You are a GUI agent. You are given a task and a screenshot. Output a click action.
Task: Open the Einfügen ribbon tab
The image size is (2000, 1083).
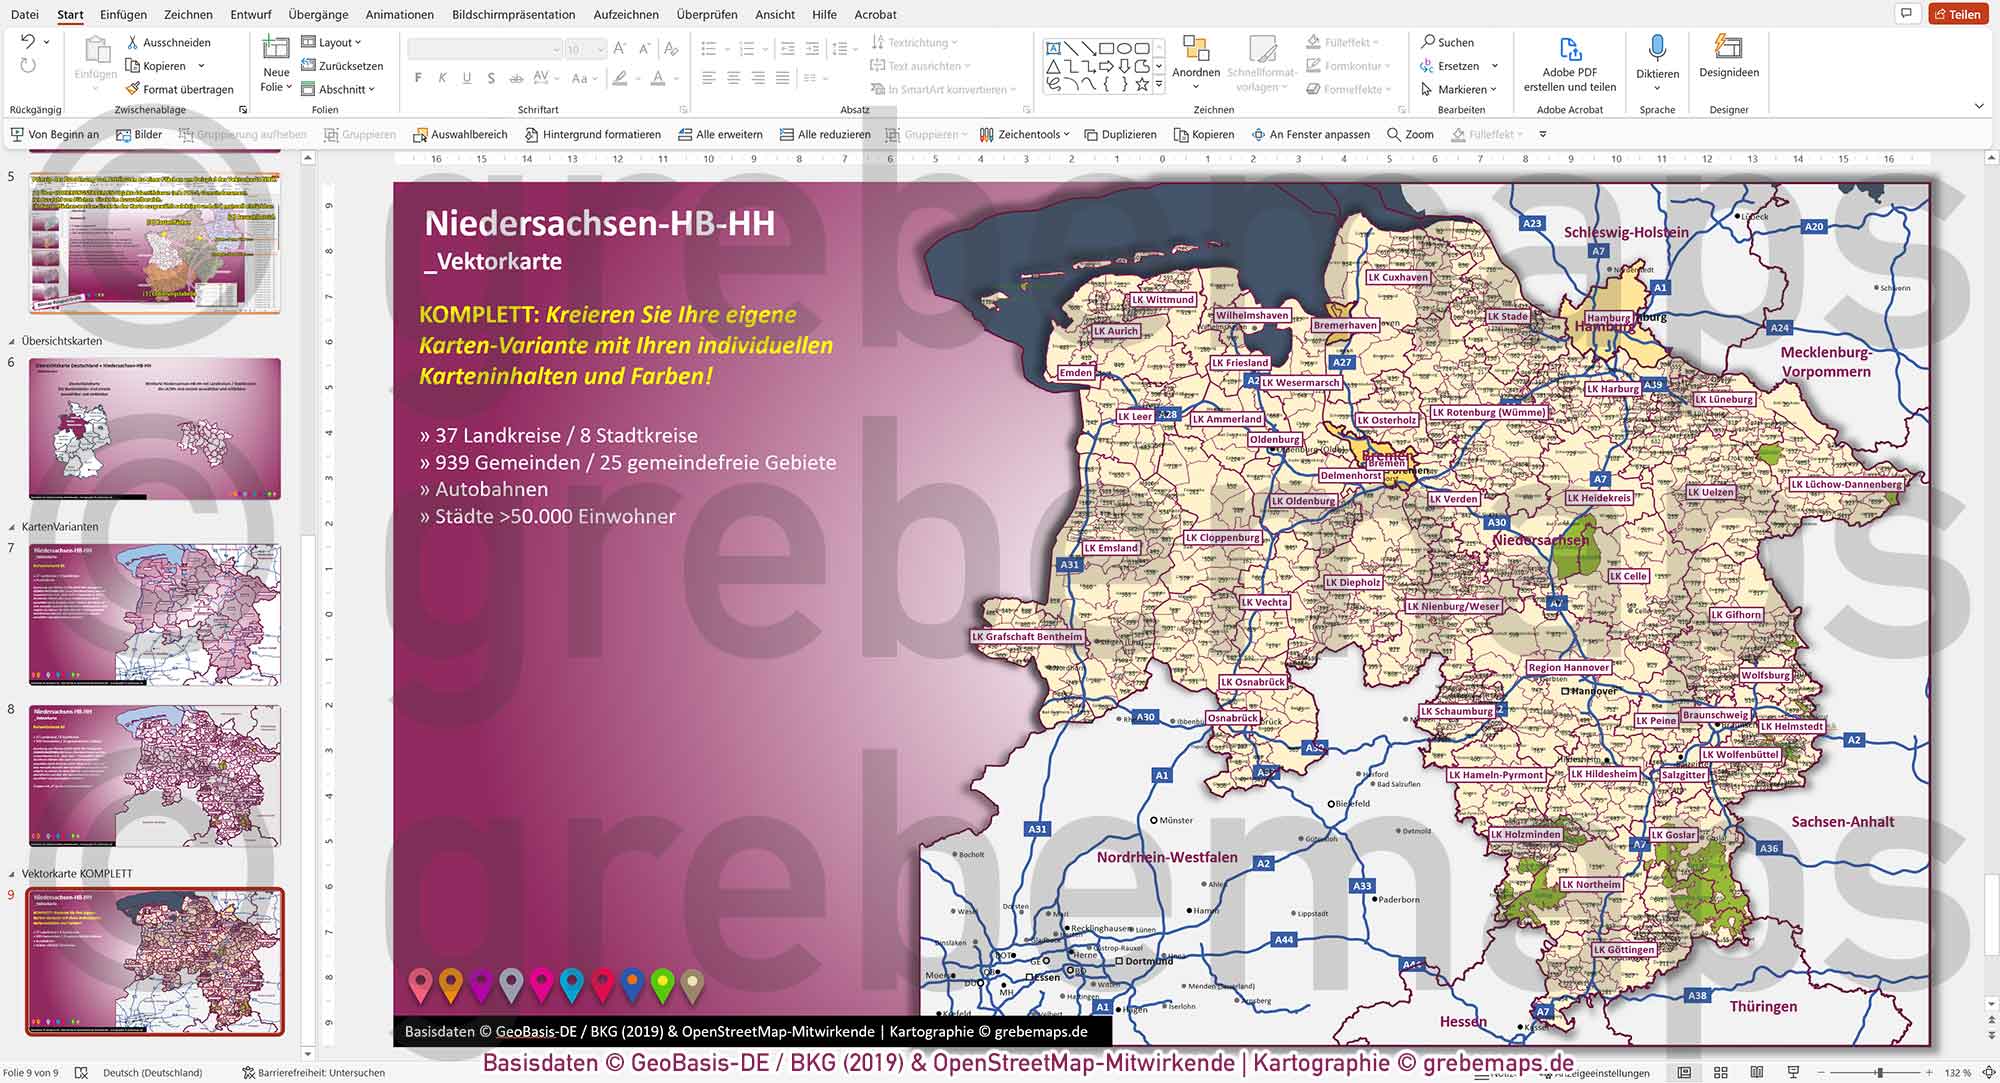click(123, 14)
